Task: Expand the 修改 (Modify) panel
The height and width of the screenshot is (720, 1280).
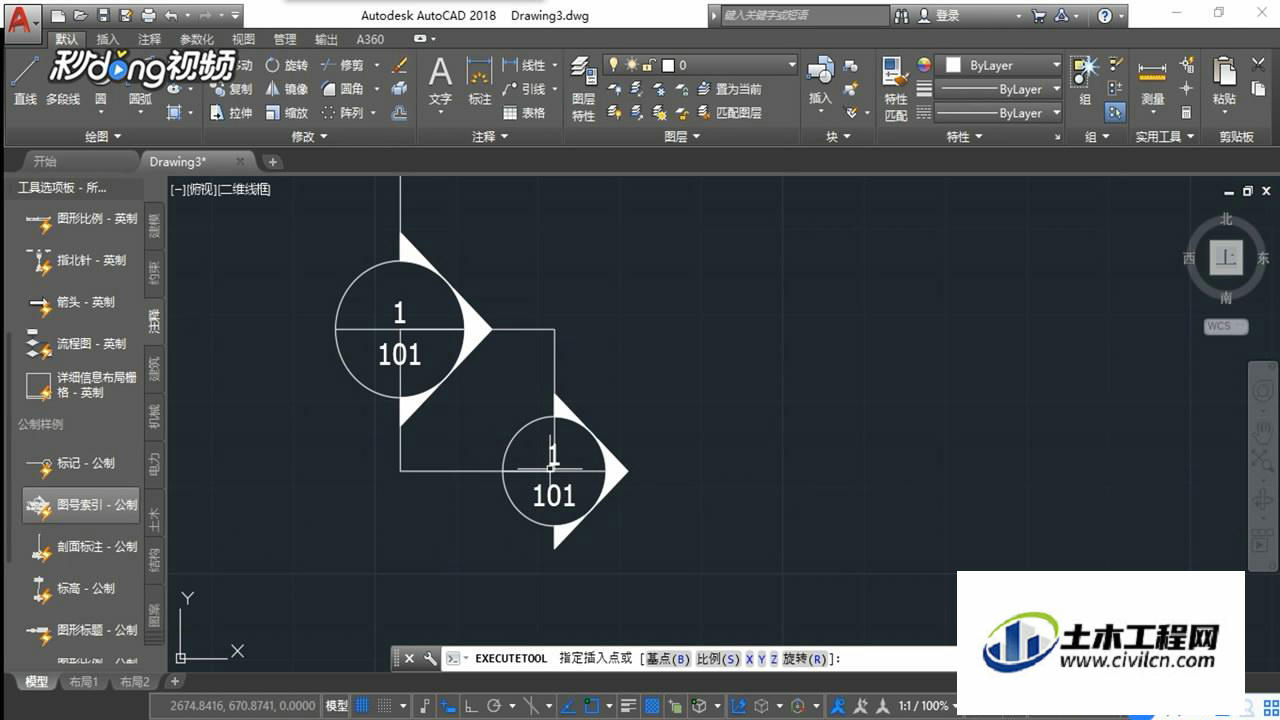Action: [x=308, y=136]
